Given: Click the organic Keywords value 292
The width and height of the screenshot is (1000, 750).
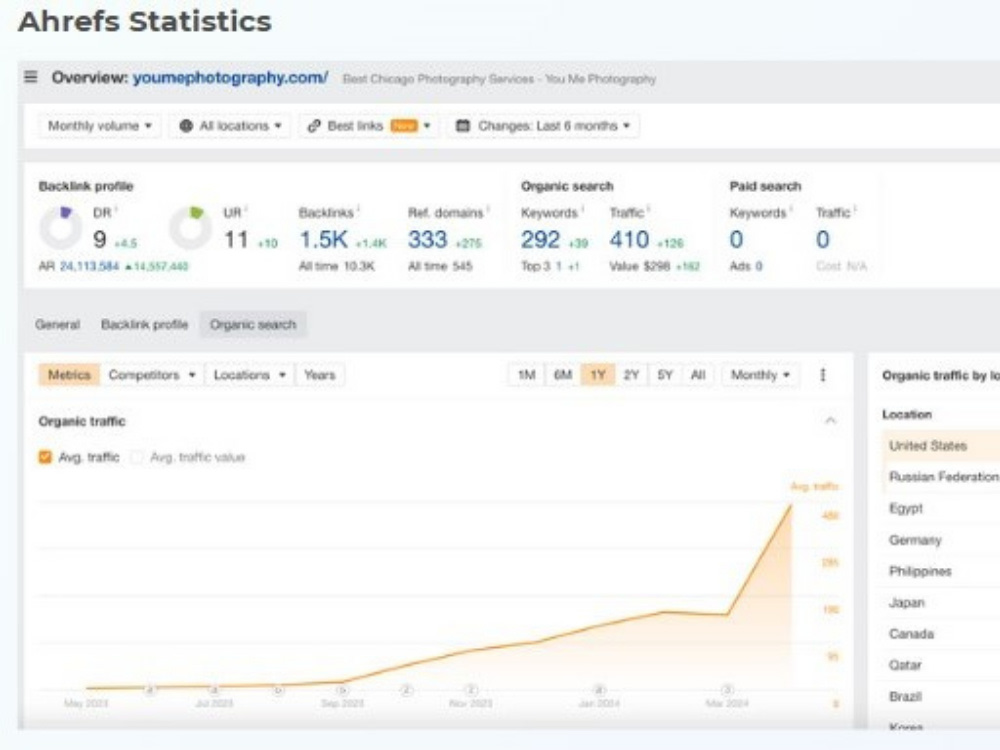Looking at the screenshot, I should click(540, 240).
